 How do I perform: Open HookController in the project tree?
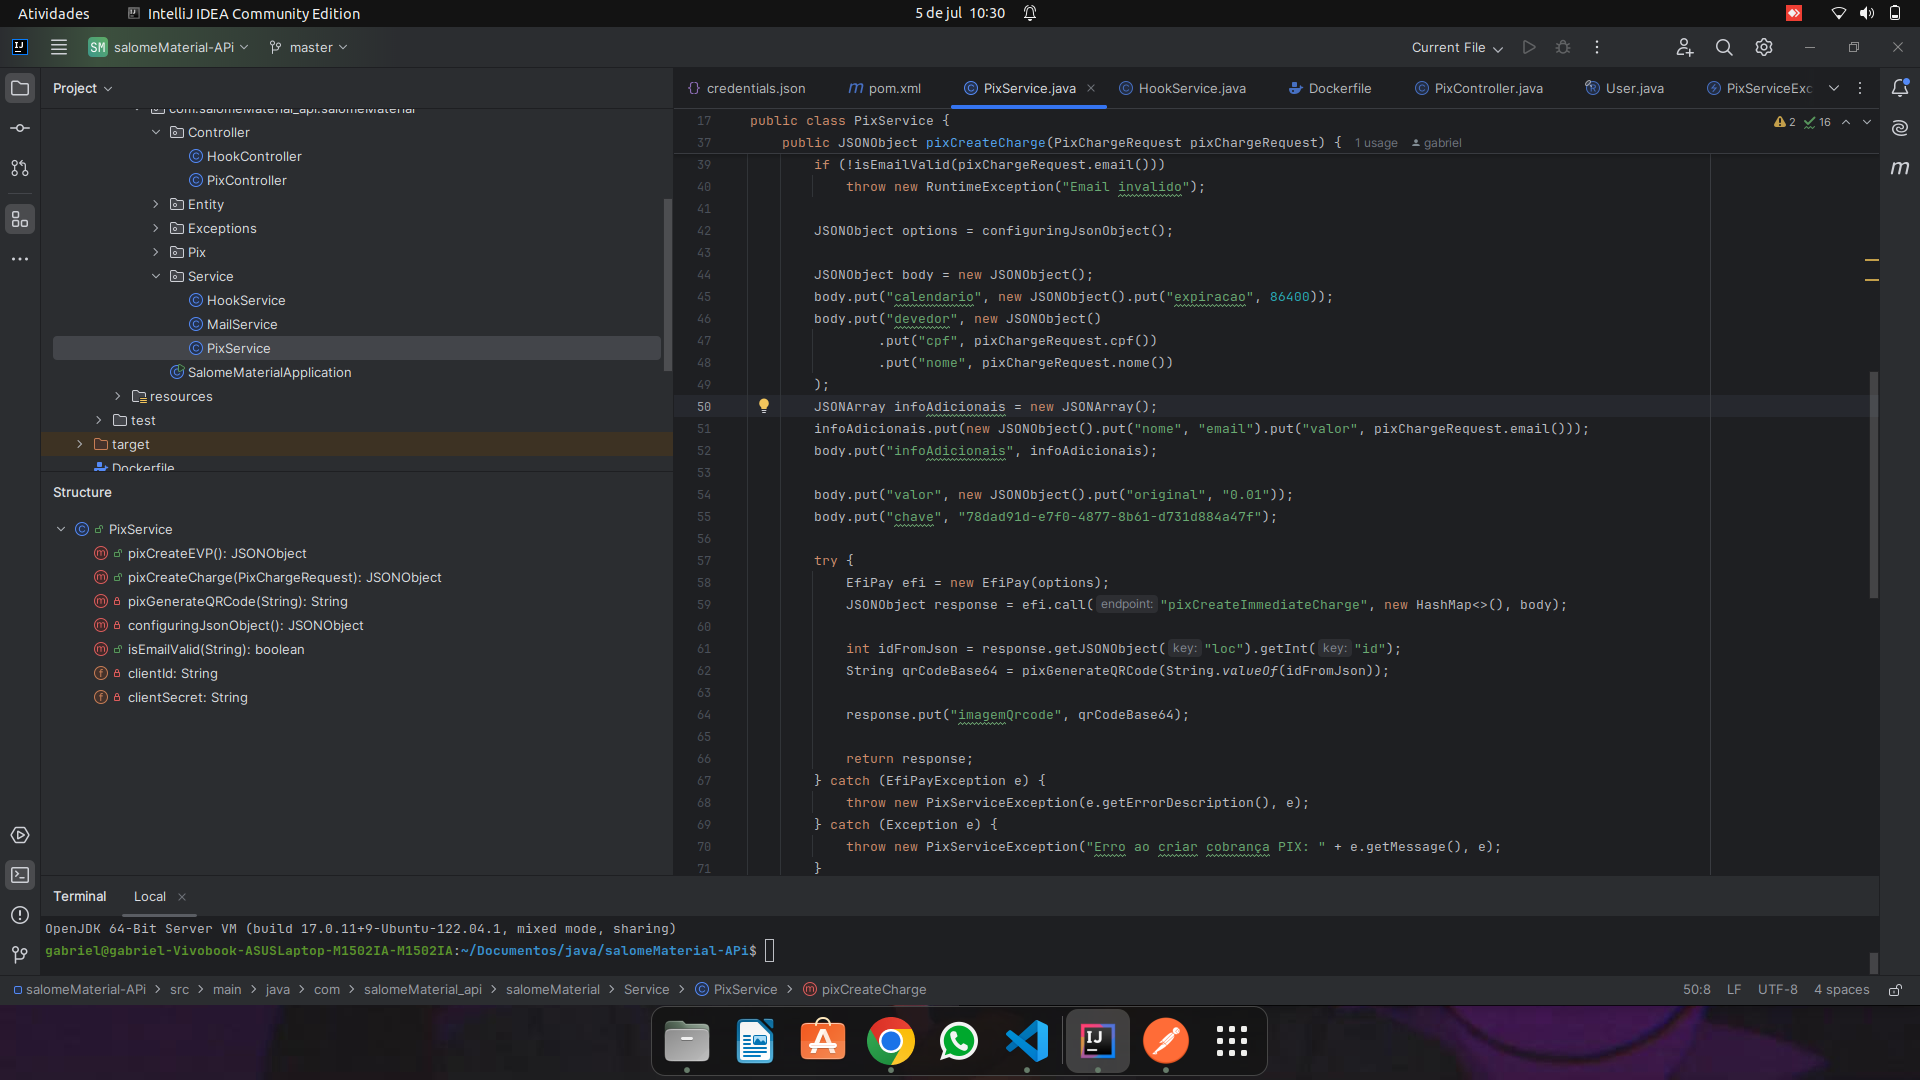[x=254, y=156]
